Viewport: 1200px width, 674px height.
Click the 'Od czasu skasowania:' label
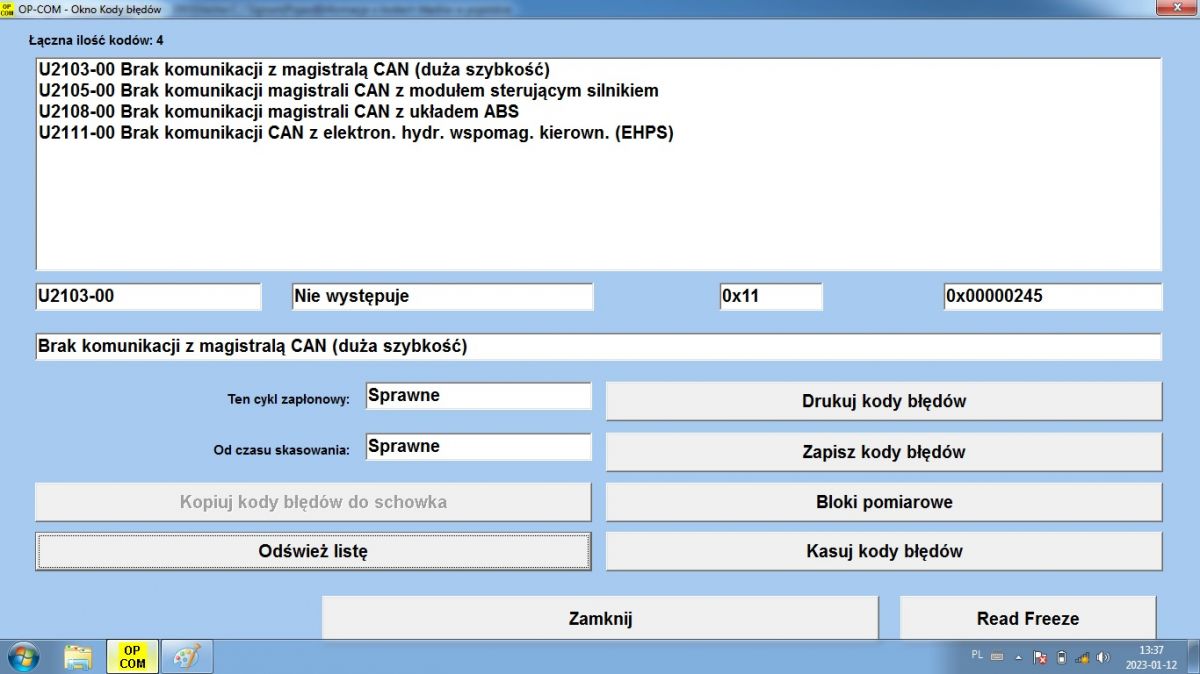[x=281, y=450]
